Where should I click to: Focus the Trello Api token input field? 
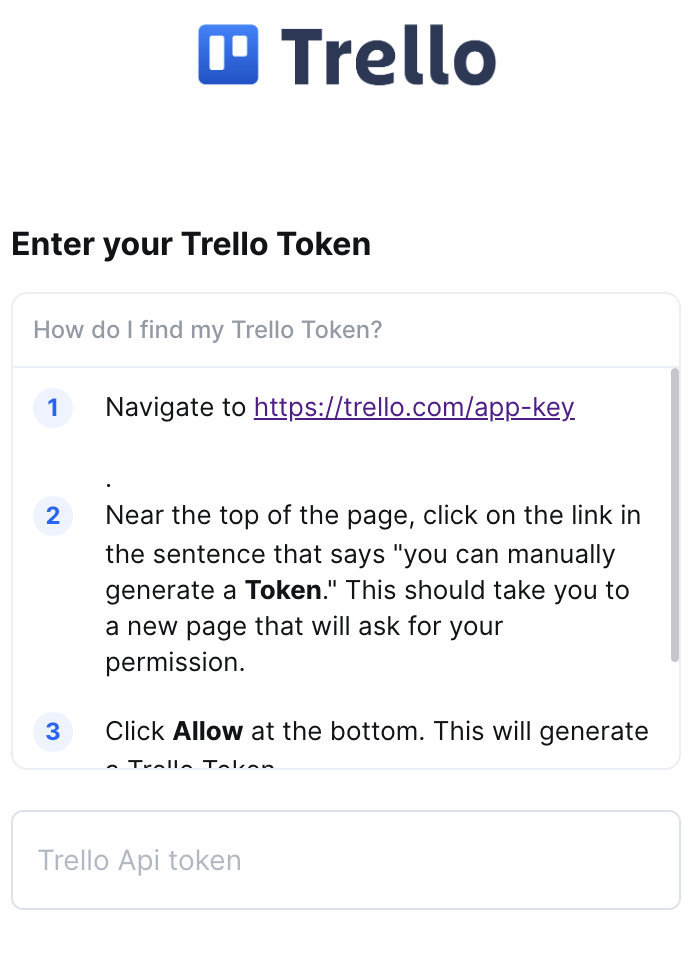[346, 860]
